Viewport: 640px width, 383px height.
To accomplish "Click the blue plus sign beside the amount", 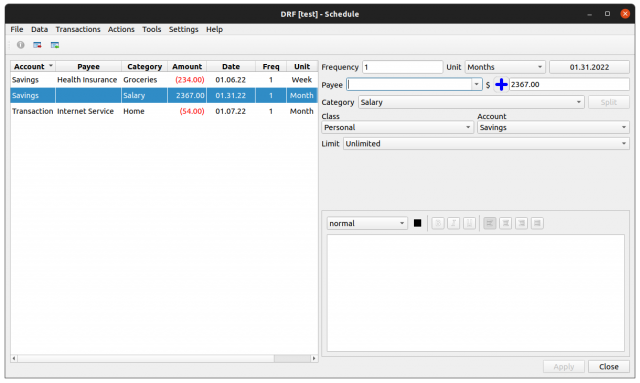I will pos(501,85).
